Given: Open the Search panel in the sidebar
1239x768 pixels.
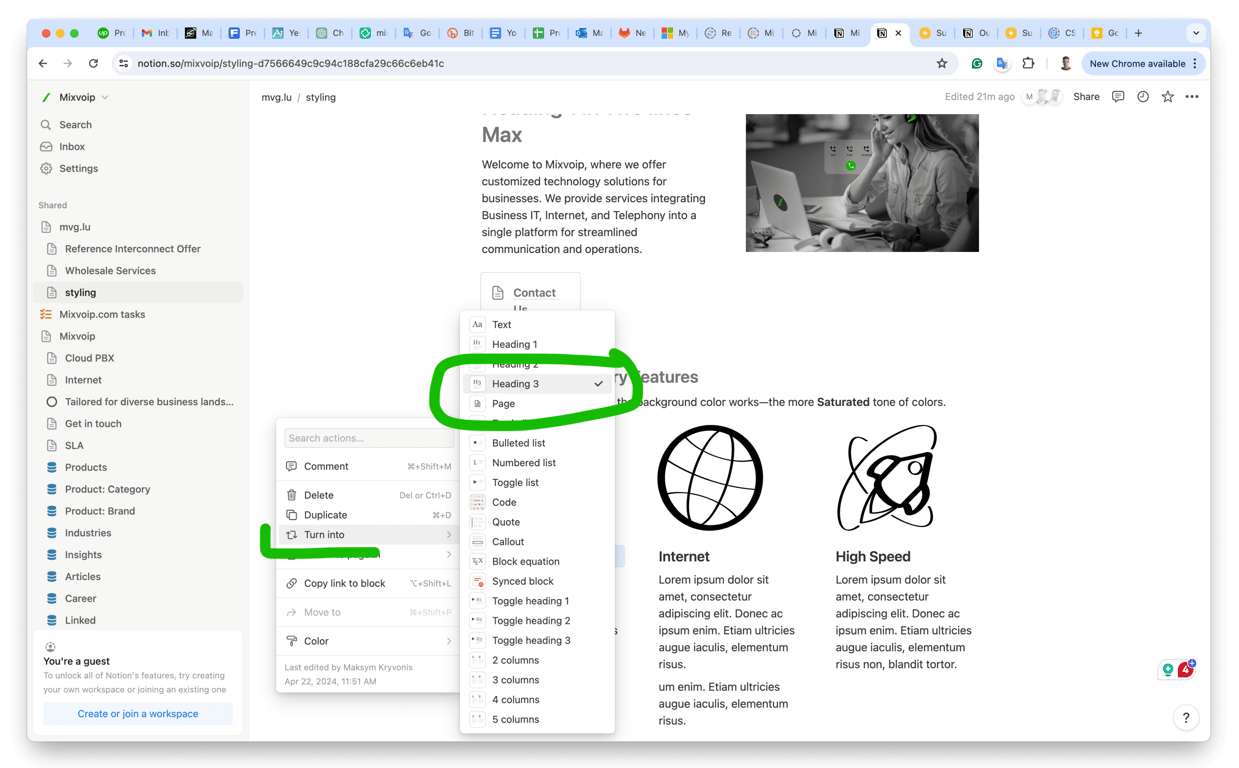Looking at the screenshot, I should click(x=74, y=124).
